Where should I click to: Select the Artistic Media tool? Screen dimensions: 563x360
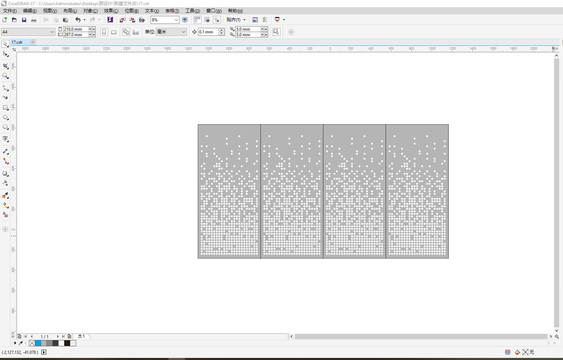[x=5, y=97]
